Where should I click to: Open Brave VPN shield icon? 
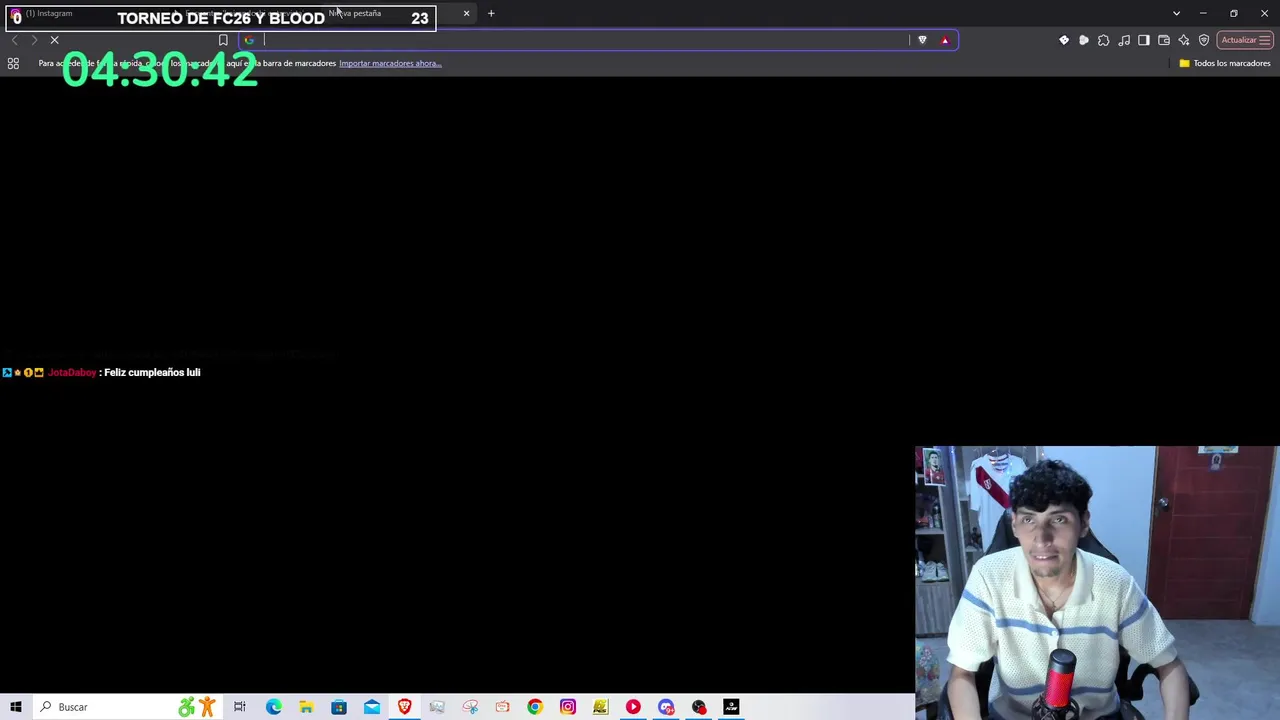point(1204,40)
